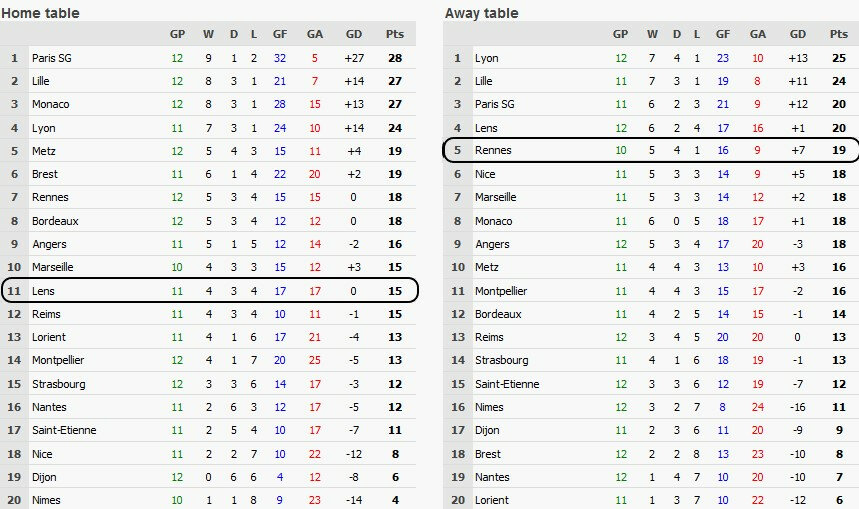Open Lyon in the Away table
Viewport: 859px width, 509px height.
486,58
